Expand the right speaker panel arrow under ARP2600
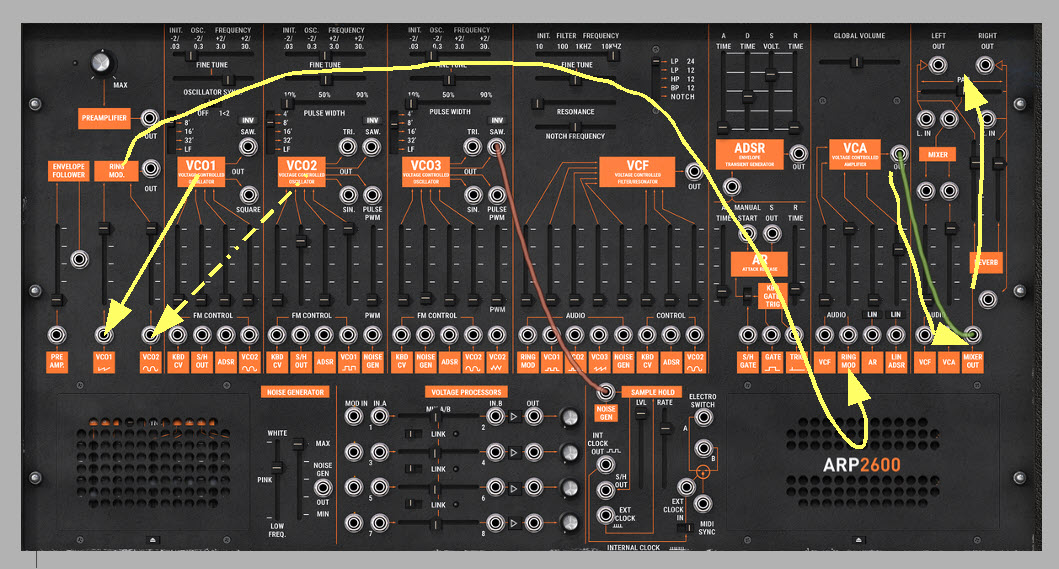Viewport: 1059px width, 569px height. (858, 540)
